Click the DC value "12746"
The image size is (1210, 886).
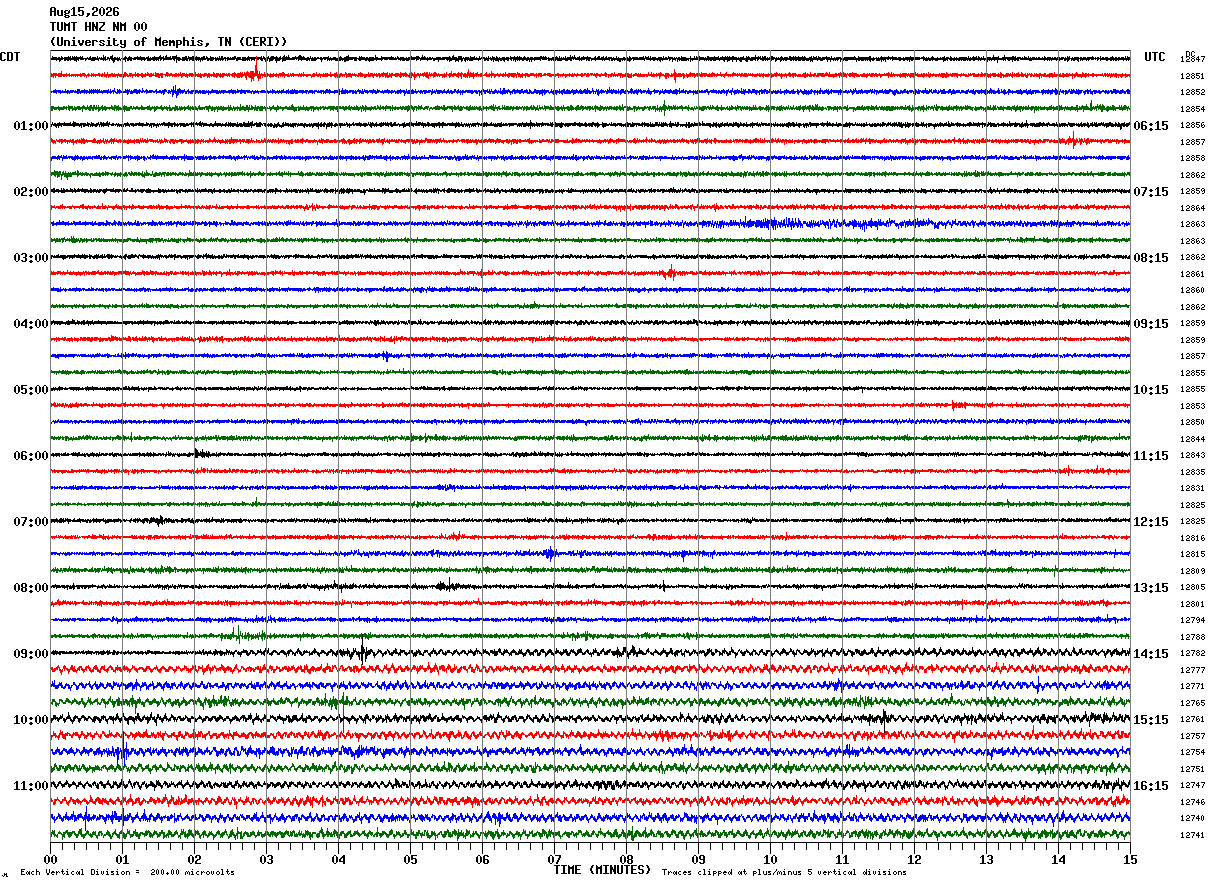coord(1192,802)
